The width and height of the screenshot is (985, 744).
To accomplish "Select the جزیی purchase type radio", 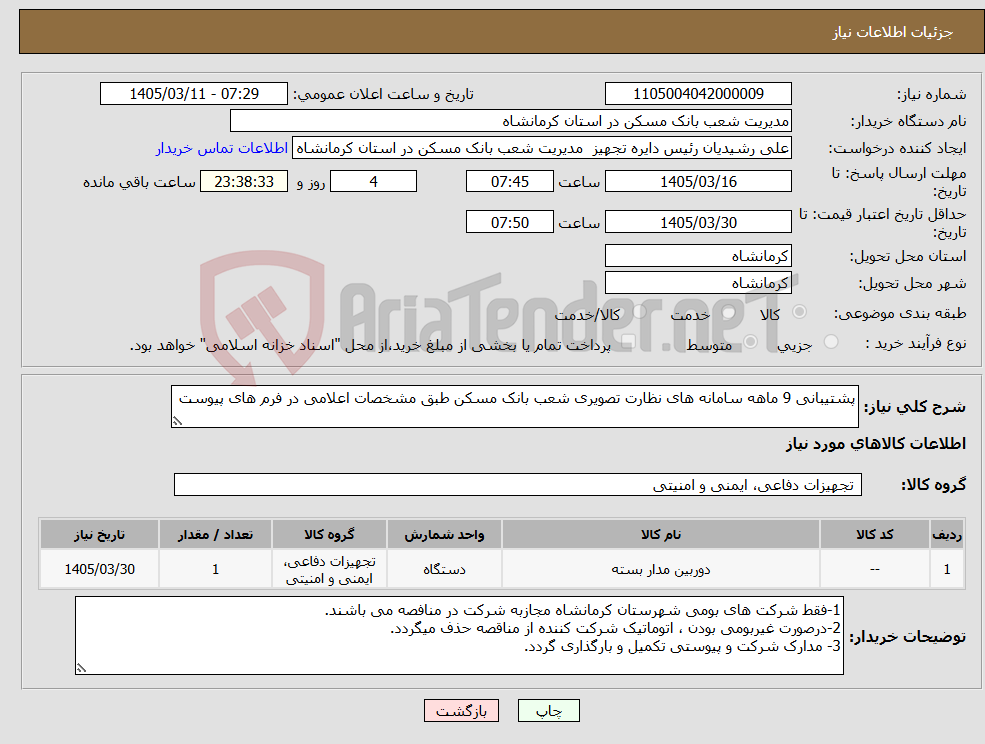I will click(830, 342).
